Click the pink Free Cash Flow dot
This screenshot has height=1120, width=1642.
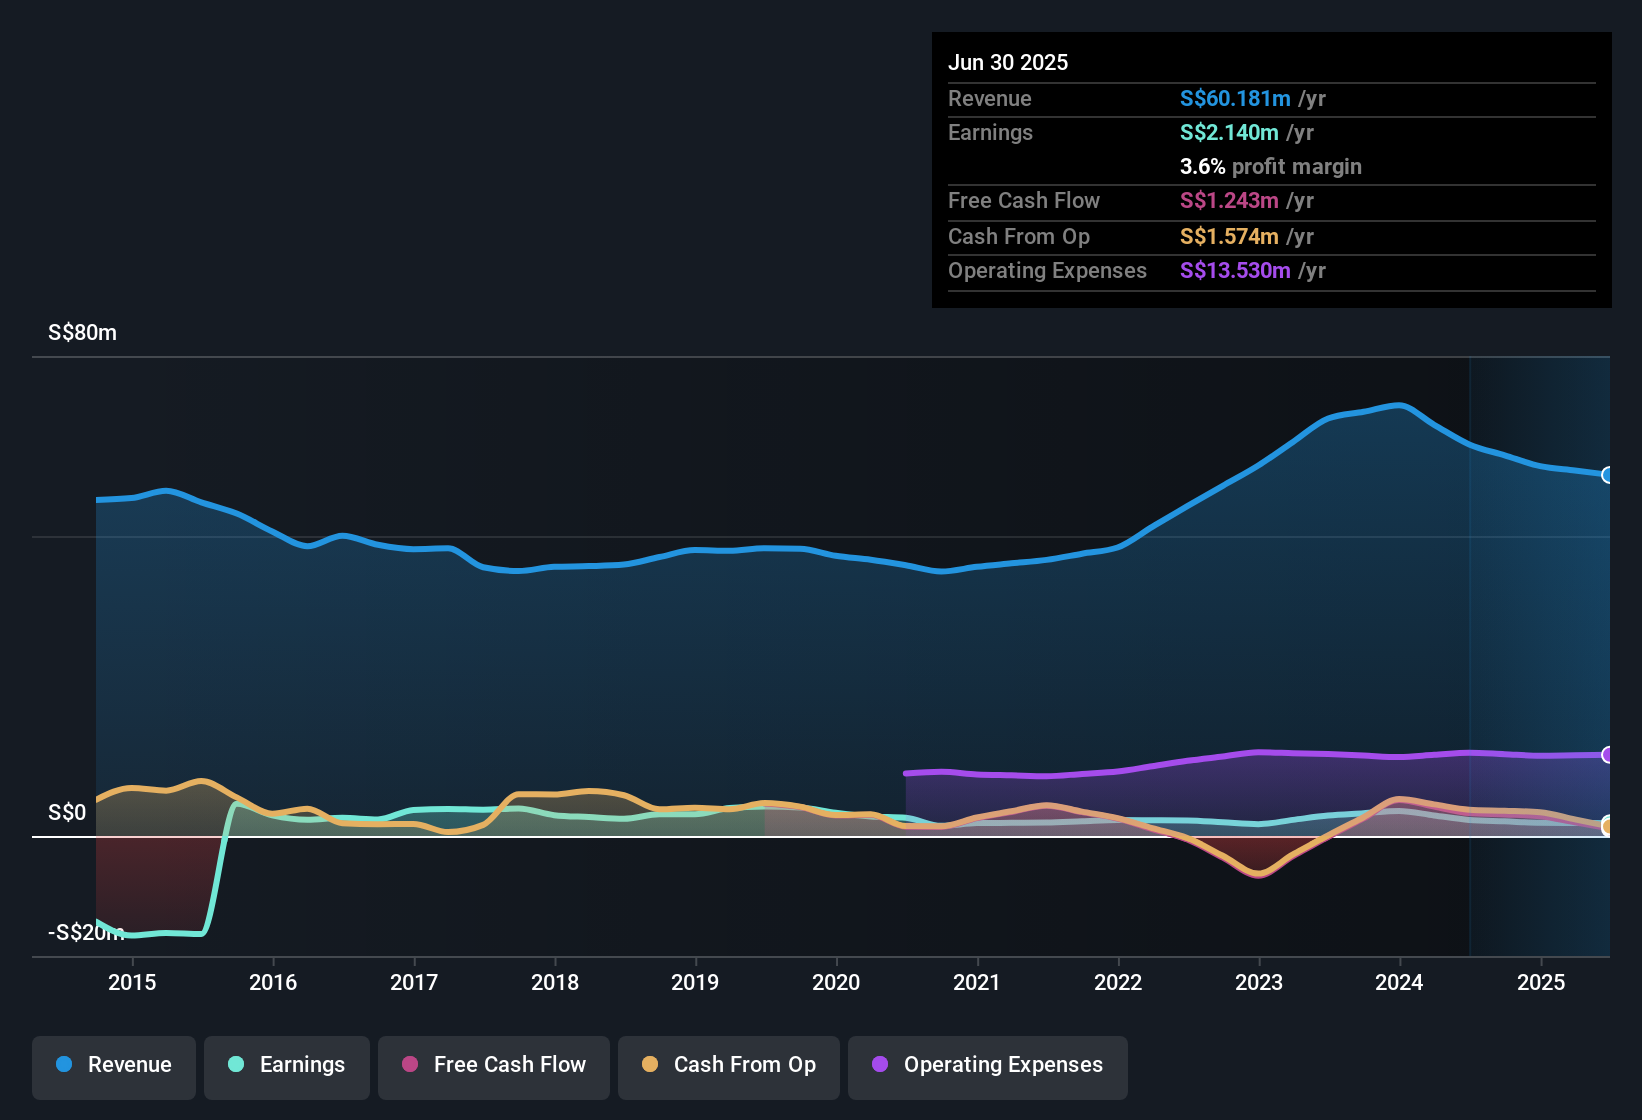[x=410, y=1064]
